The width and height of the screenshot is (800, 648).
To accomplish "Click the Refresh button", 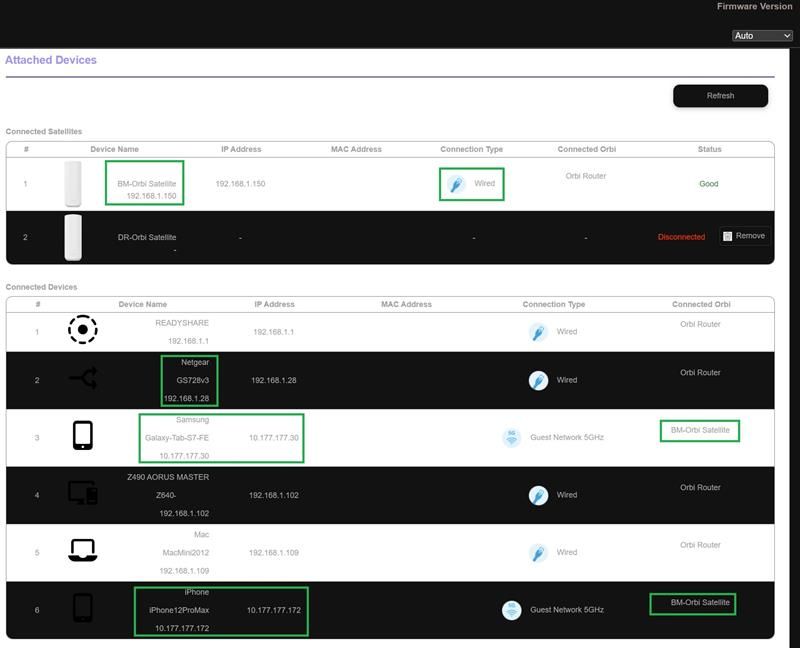I will pos(720,96).
